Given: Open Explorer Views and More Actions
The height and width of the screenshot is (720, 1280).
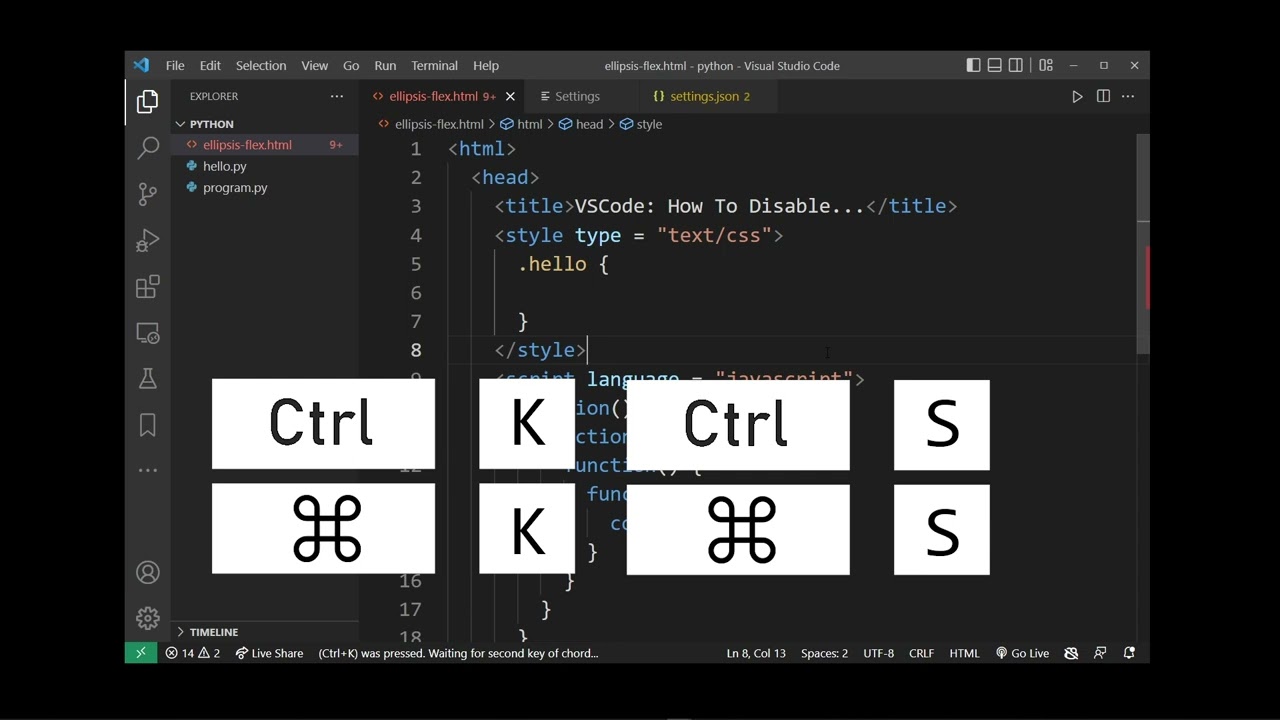Looking at the screenshot, I should [x=337, y=96].
